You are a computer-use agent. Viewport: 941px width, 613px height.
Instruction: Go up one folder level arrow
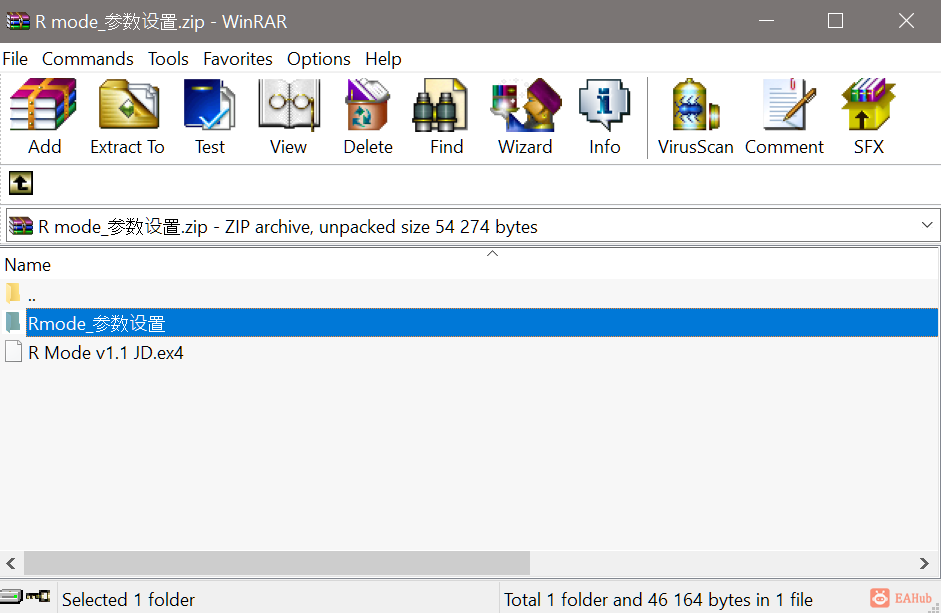[x=21, y=183]
